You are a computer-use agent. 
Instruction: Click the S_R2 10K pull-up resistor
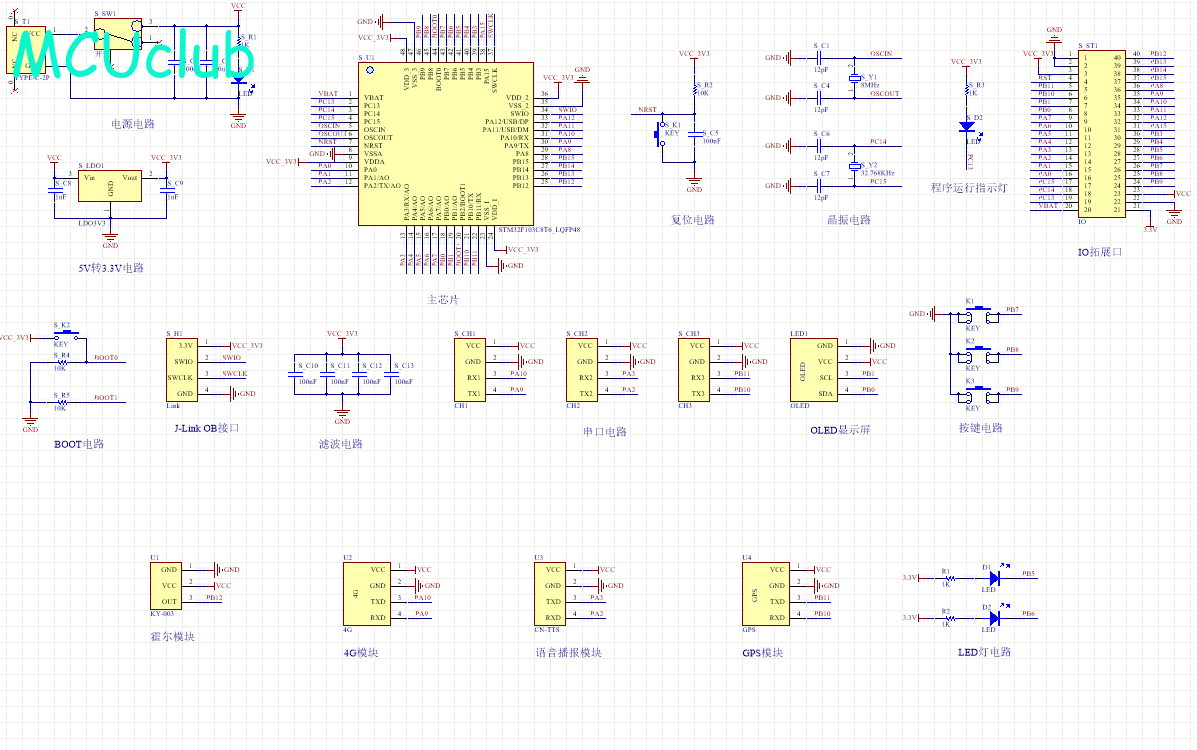pos(695,89)
